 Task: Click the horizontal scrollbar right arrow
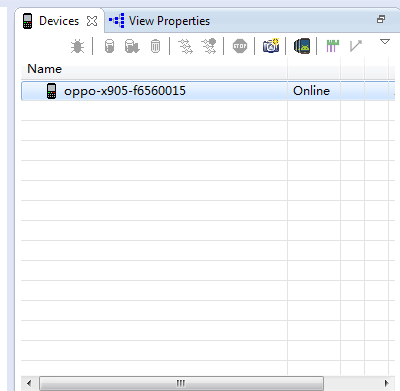[387, 383]
